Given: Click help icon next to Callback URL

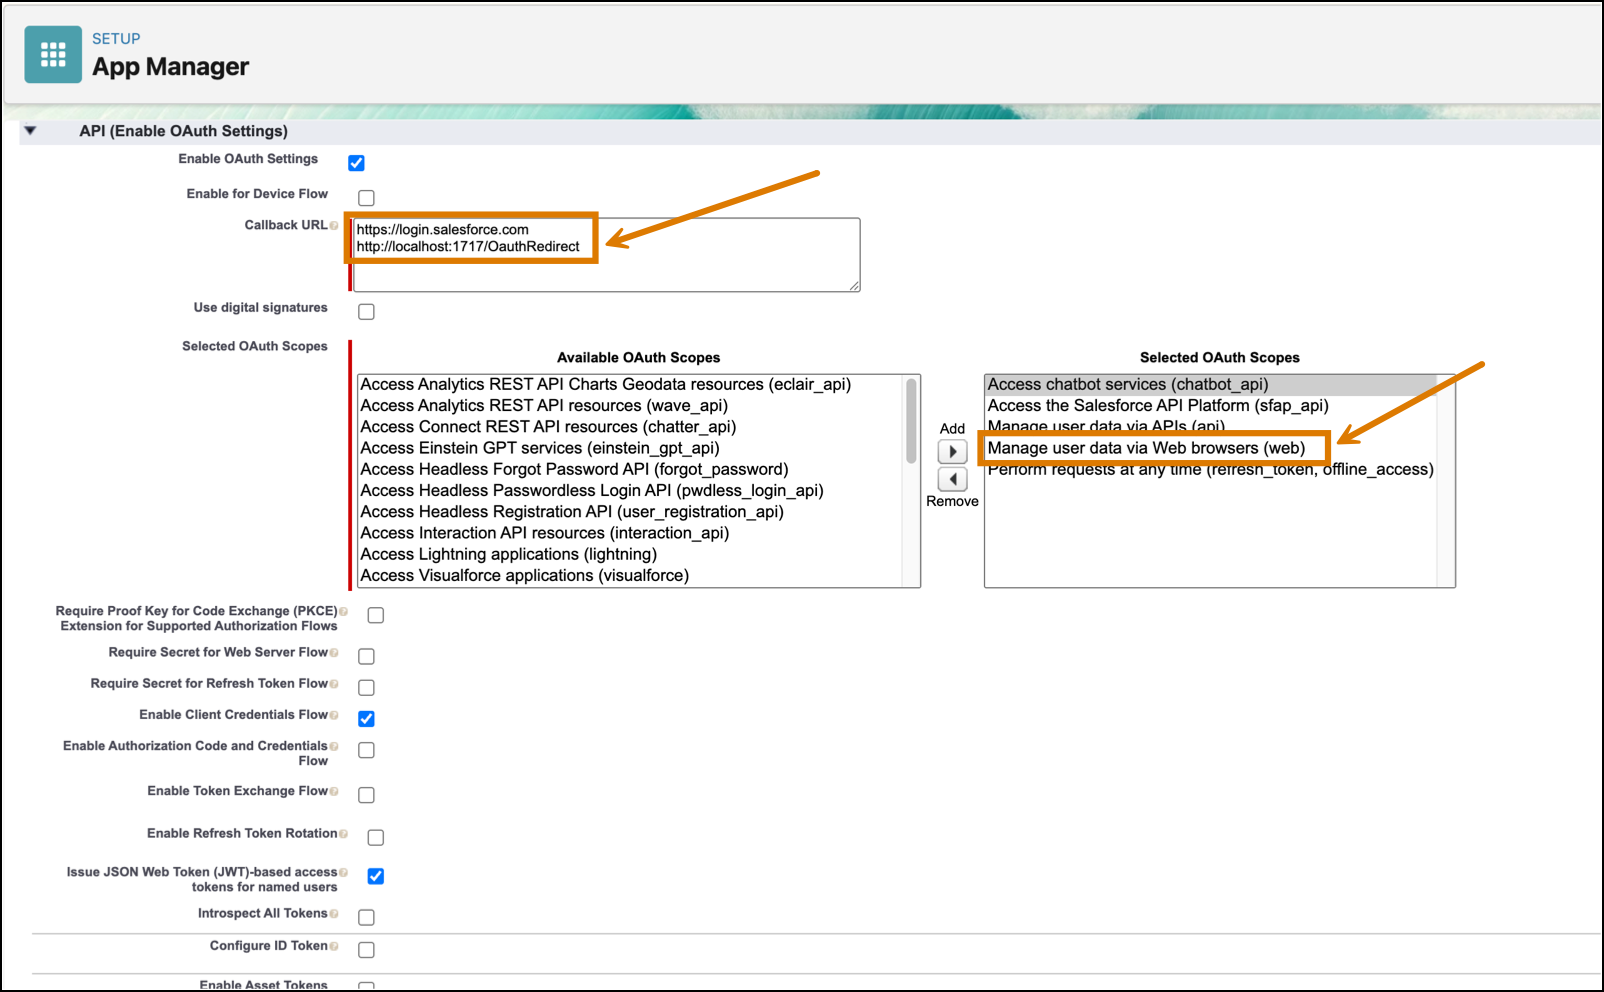Looking at the screenshot, I should (x=334, y=226).
